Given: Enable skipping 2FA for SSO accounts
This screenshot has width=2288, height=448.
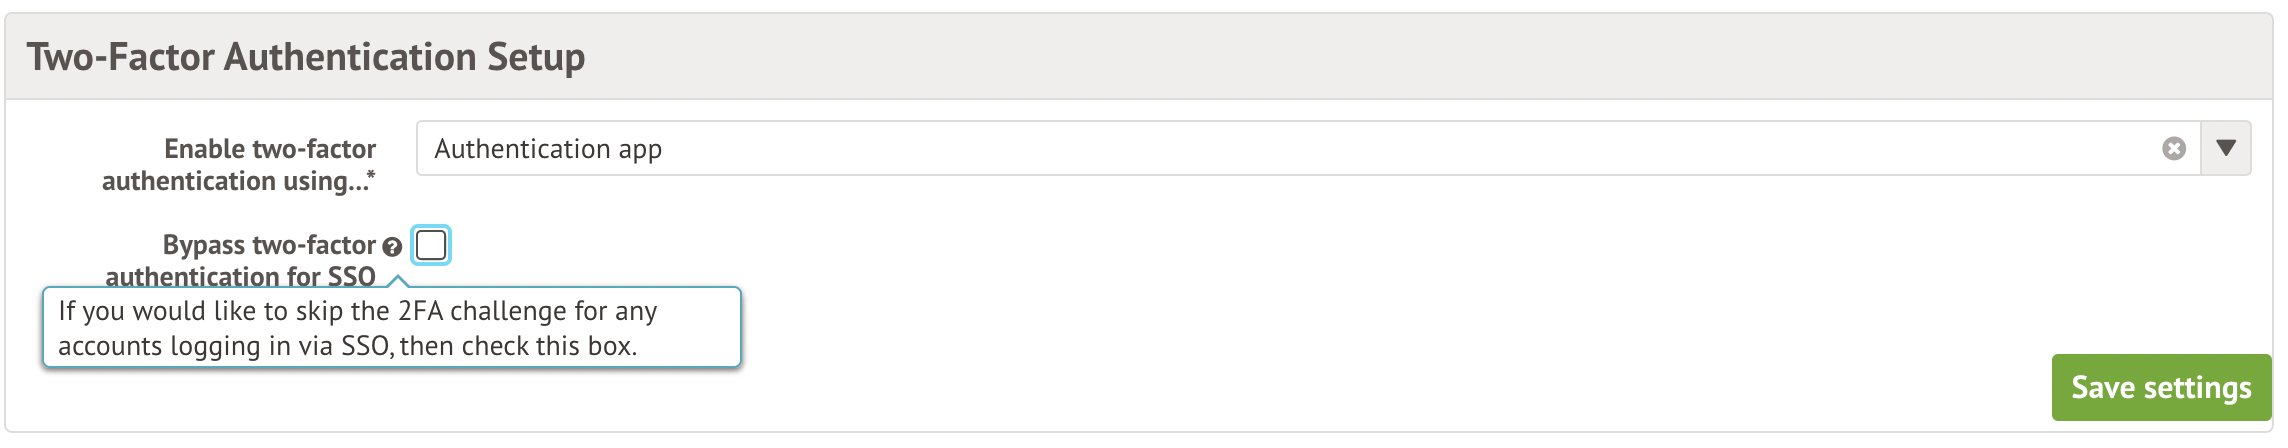Looking at the screenshot, I should (x=431, y=245).
